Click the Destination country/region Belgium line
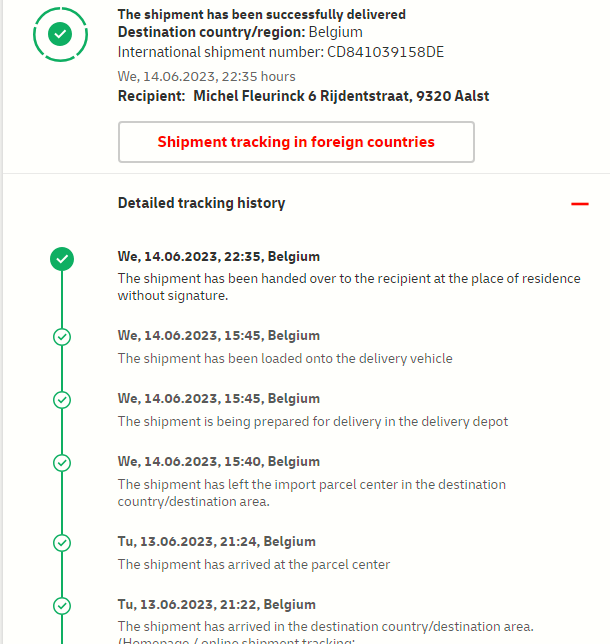610x644 pixels. coord(240,33)
